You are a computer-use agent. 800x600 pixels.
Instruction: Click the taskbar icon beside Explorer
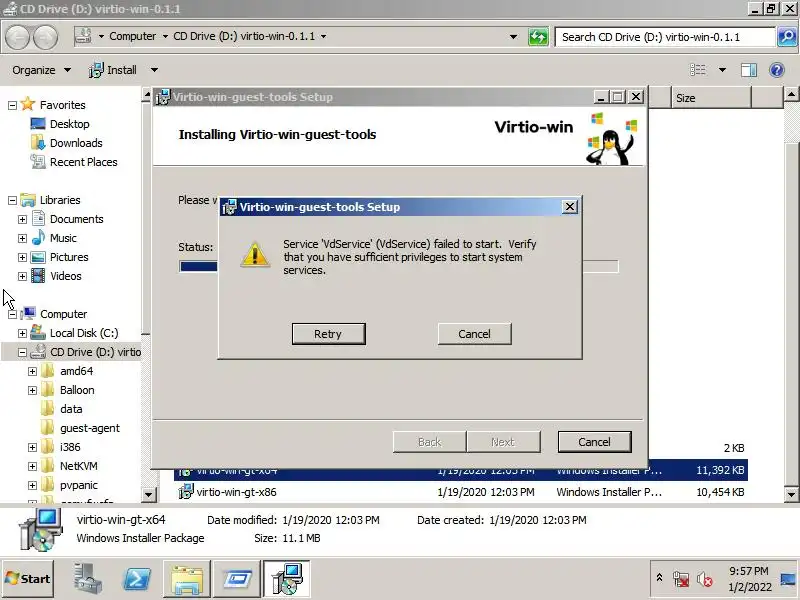coord(237,579)
